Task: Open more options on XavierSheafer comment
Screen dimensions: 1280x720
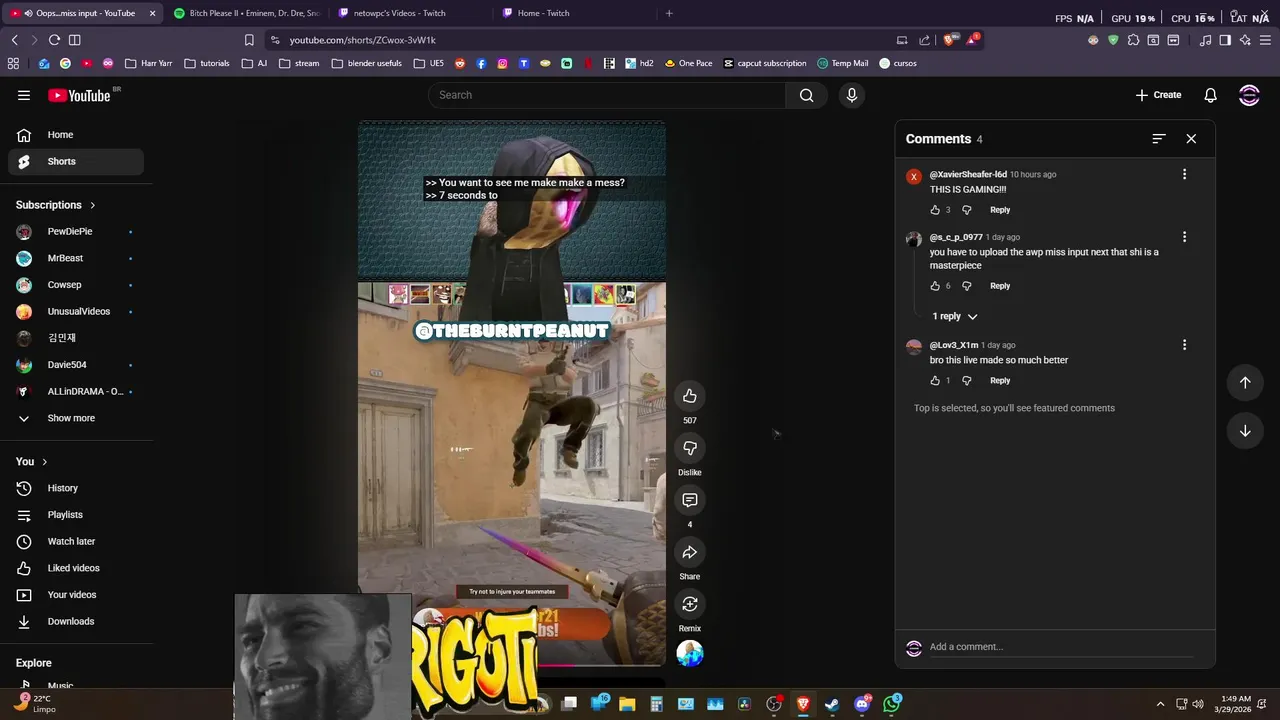Action: pos(1184,174)
